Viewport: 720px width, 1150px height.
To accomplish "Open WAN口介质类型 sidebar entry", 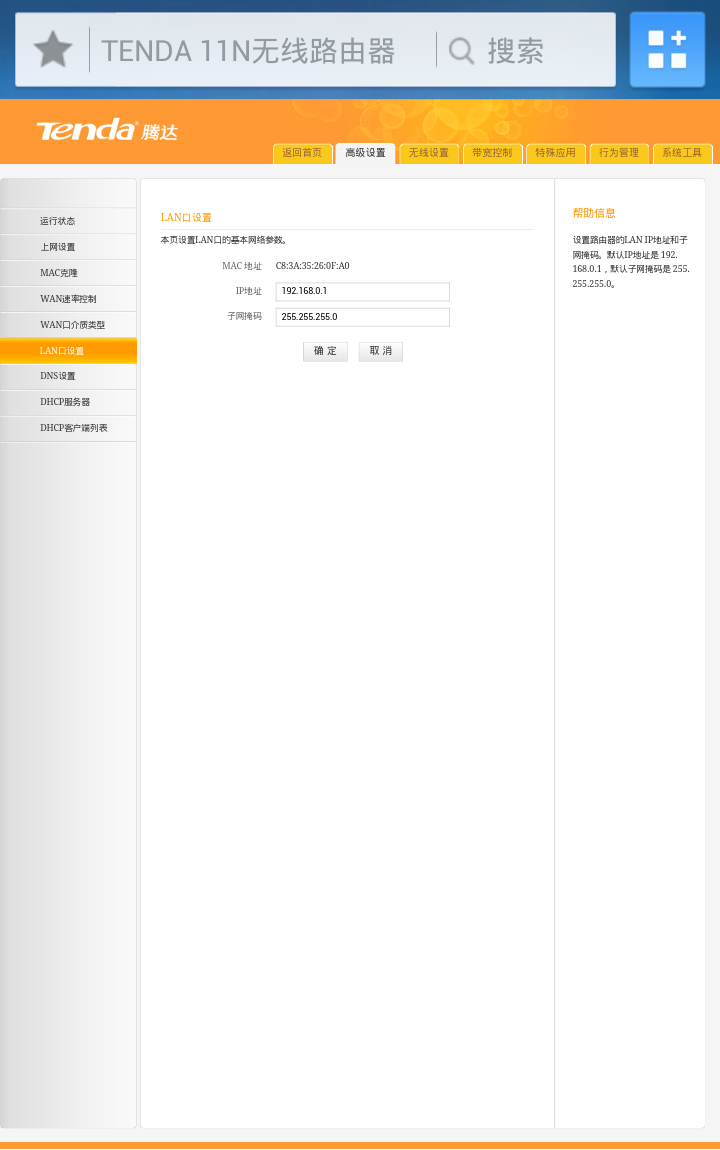I will point(68,325).
